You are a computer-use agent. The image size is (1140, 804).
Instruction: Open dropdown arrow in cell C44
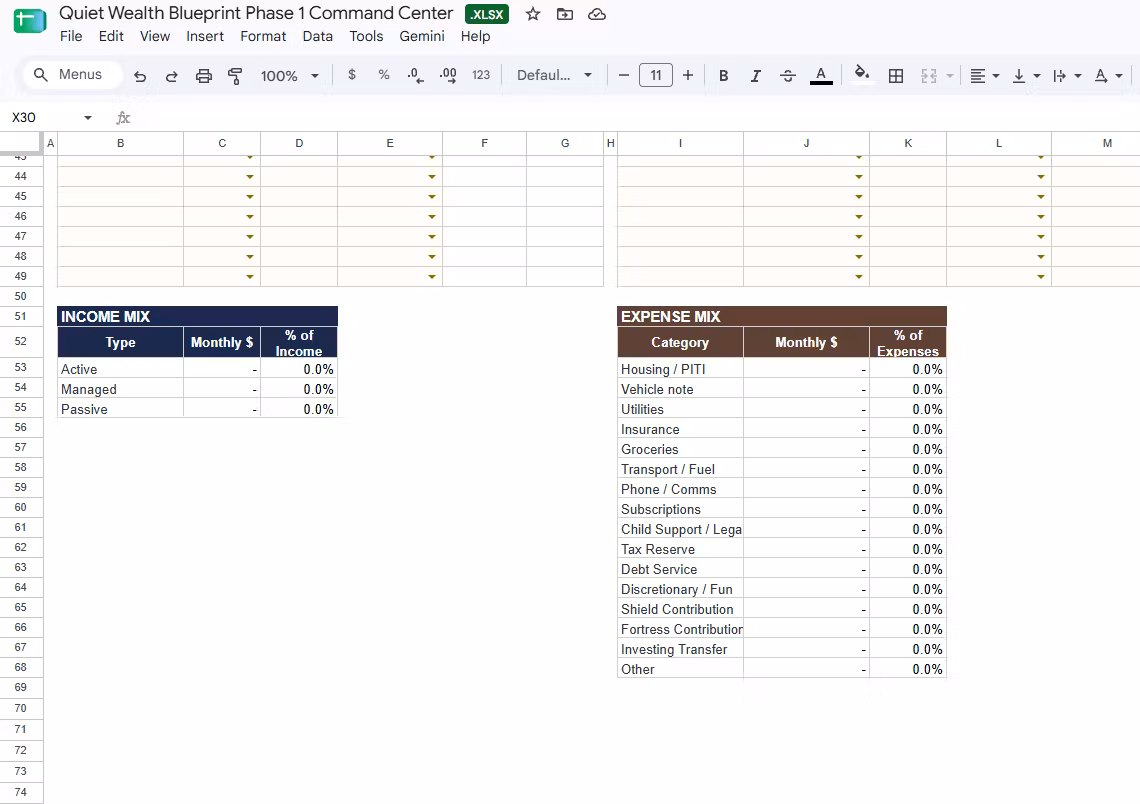[249, 177]
